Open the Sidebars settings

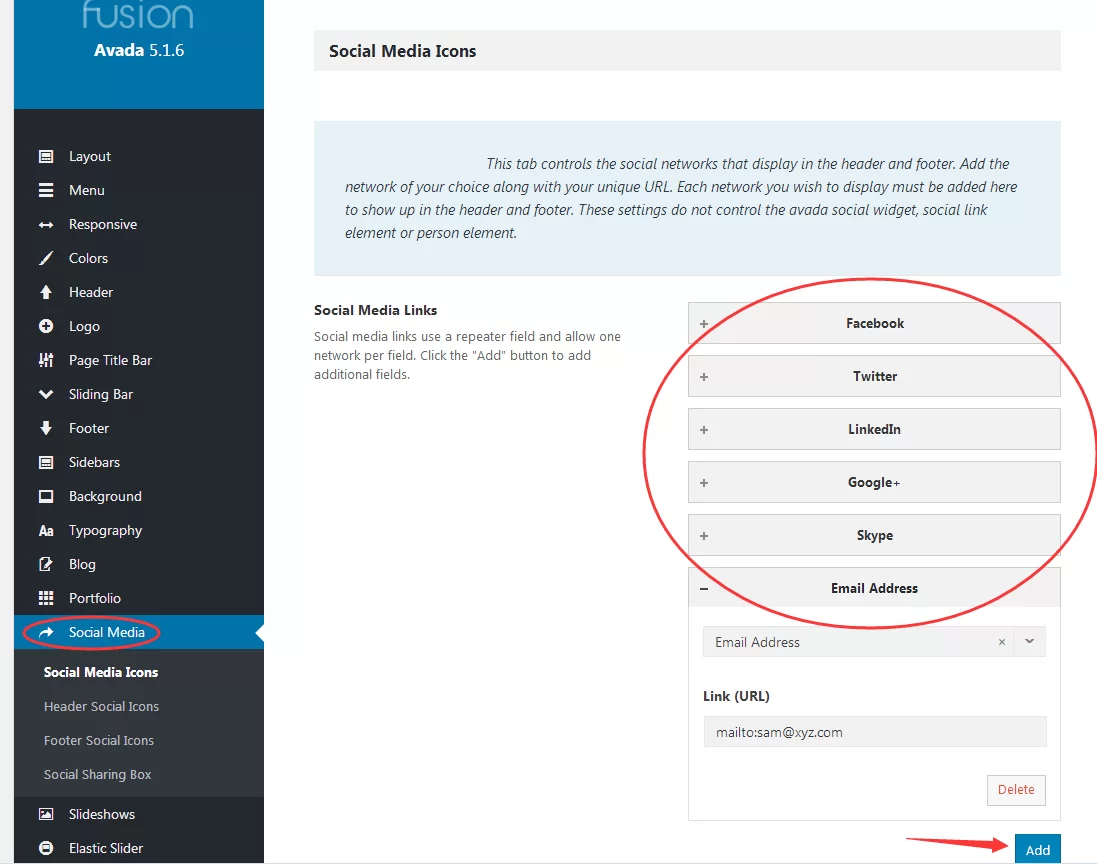pyautogui.click(x=139, y=462)
